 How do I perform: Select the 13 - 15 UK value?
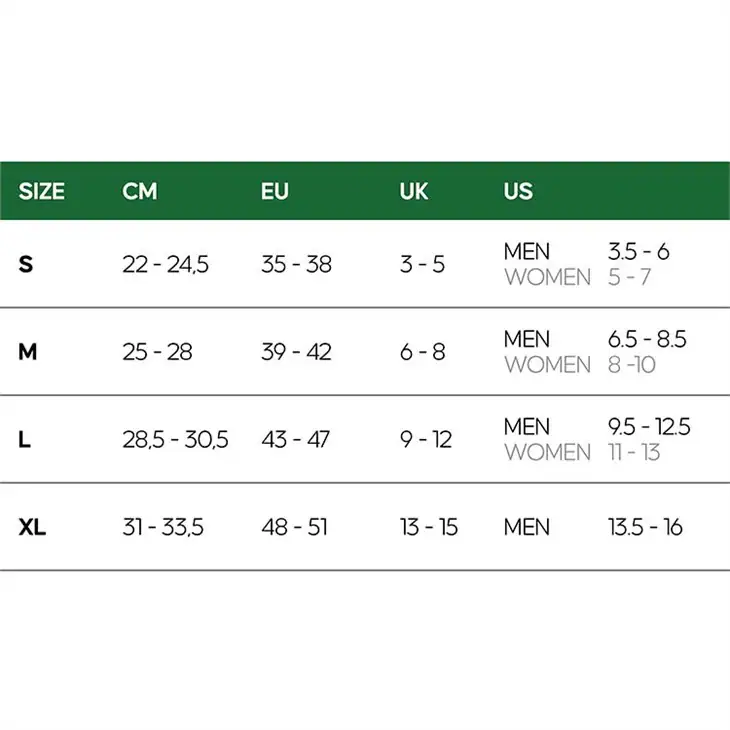point(429,527)
